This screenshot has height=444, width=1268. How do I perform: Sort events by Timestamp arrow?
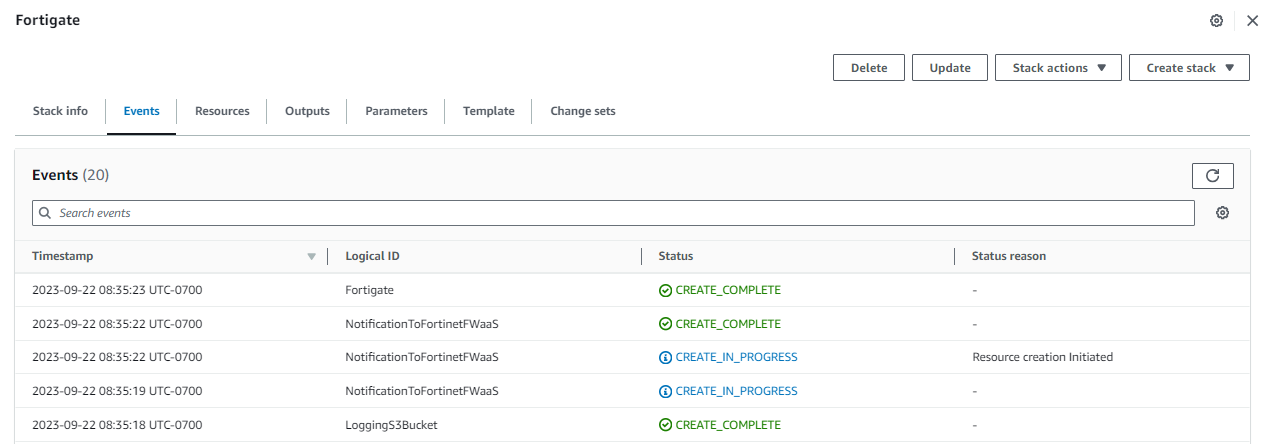pyautogui.click(x=311, y=257)
